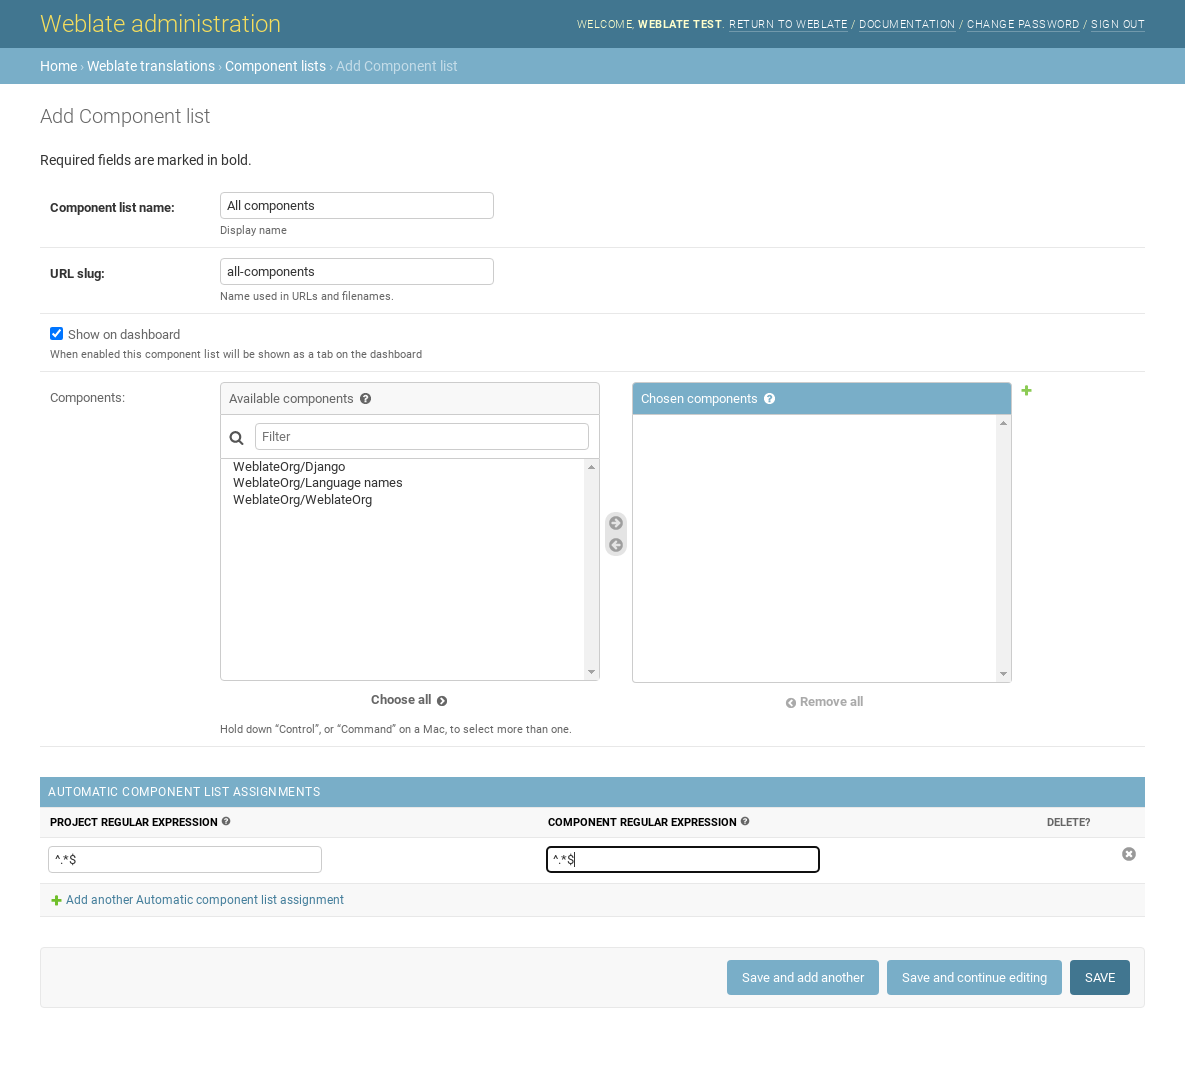This screenshot has width=1185, height=1088.
Task: Click Available components scrollbar down arrow
Action: click(592, 672)
